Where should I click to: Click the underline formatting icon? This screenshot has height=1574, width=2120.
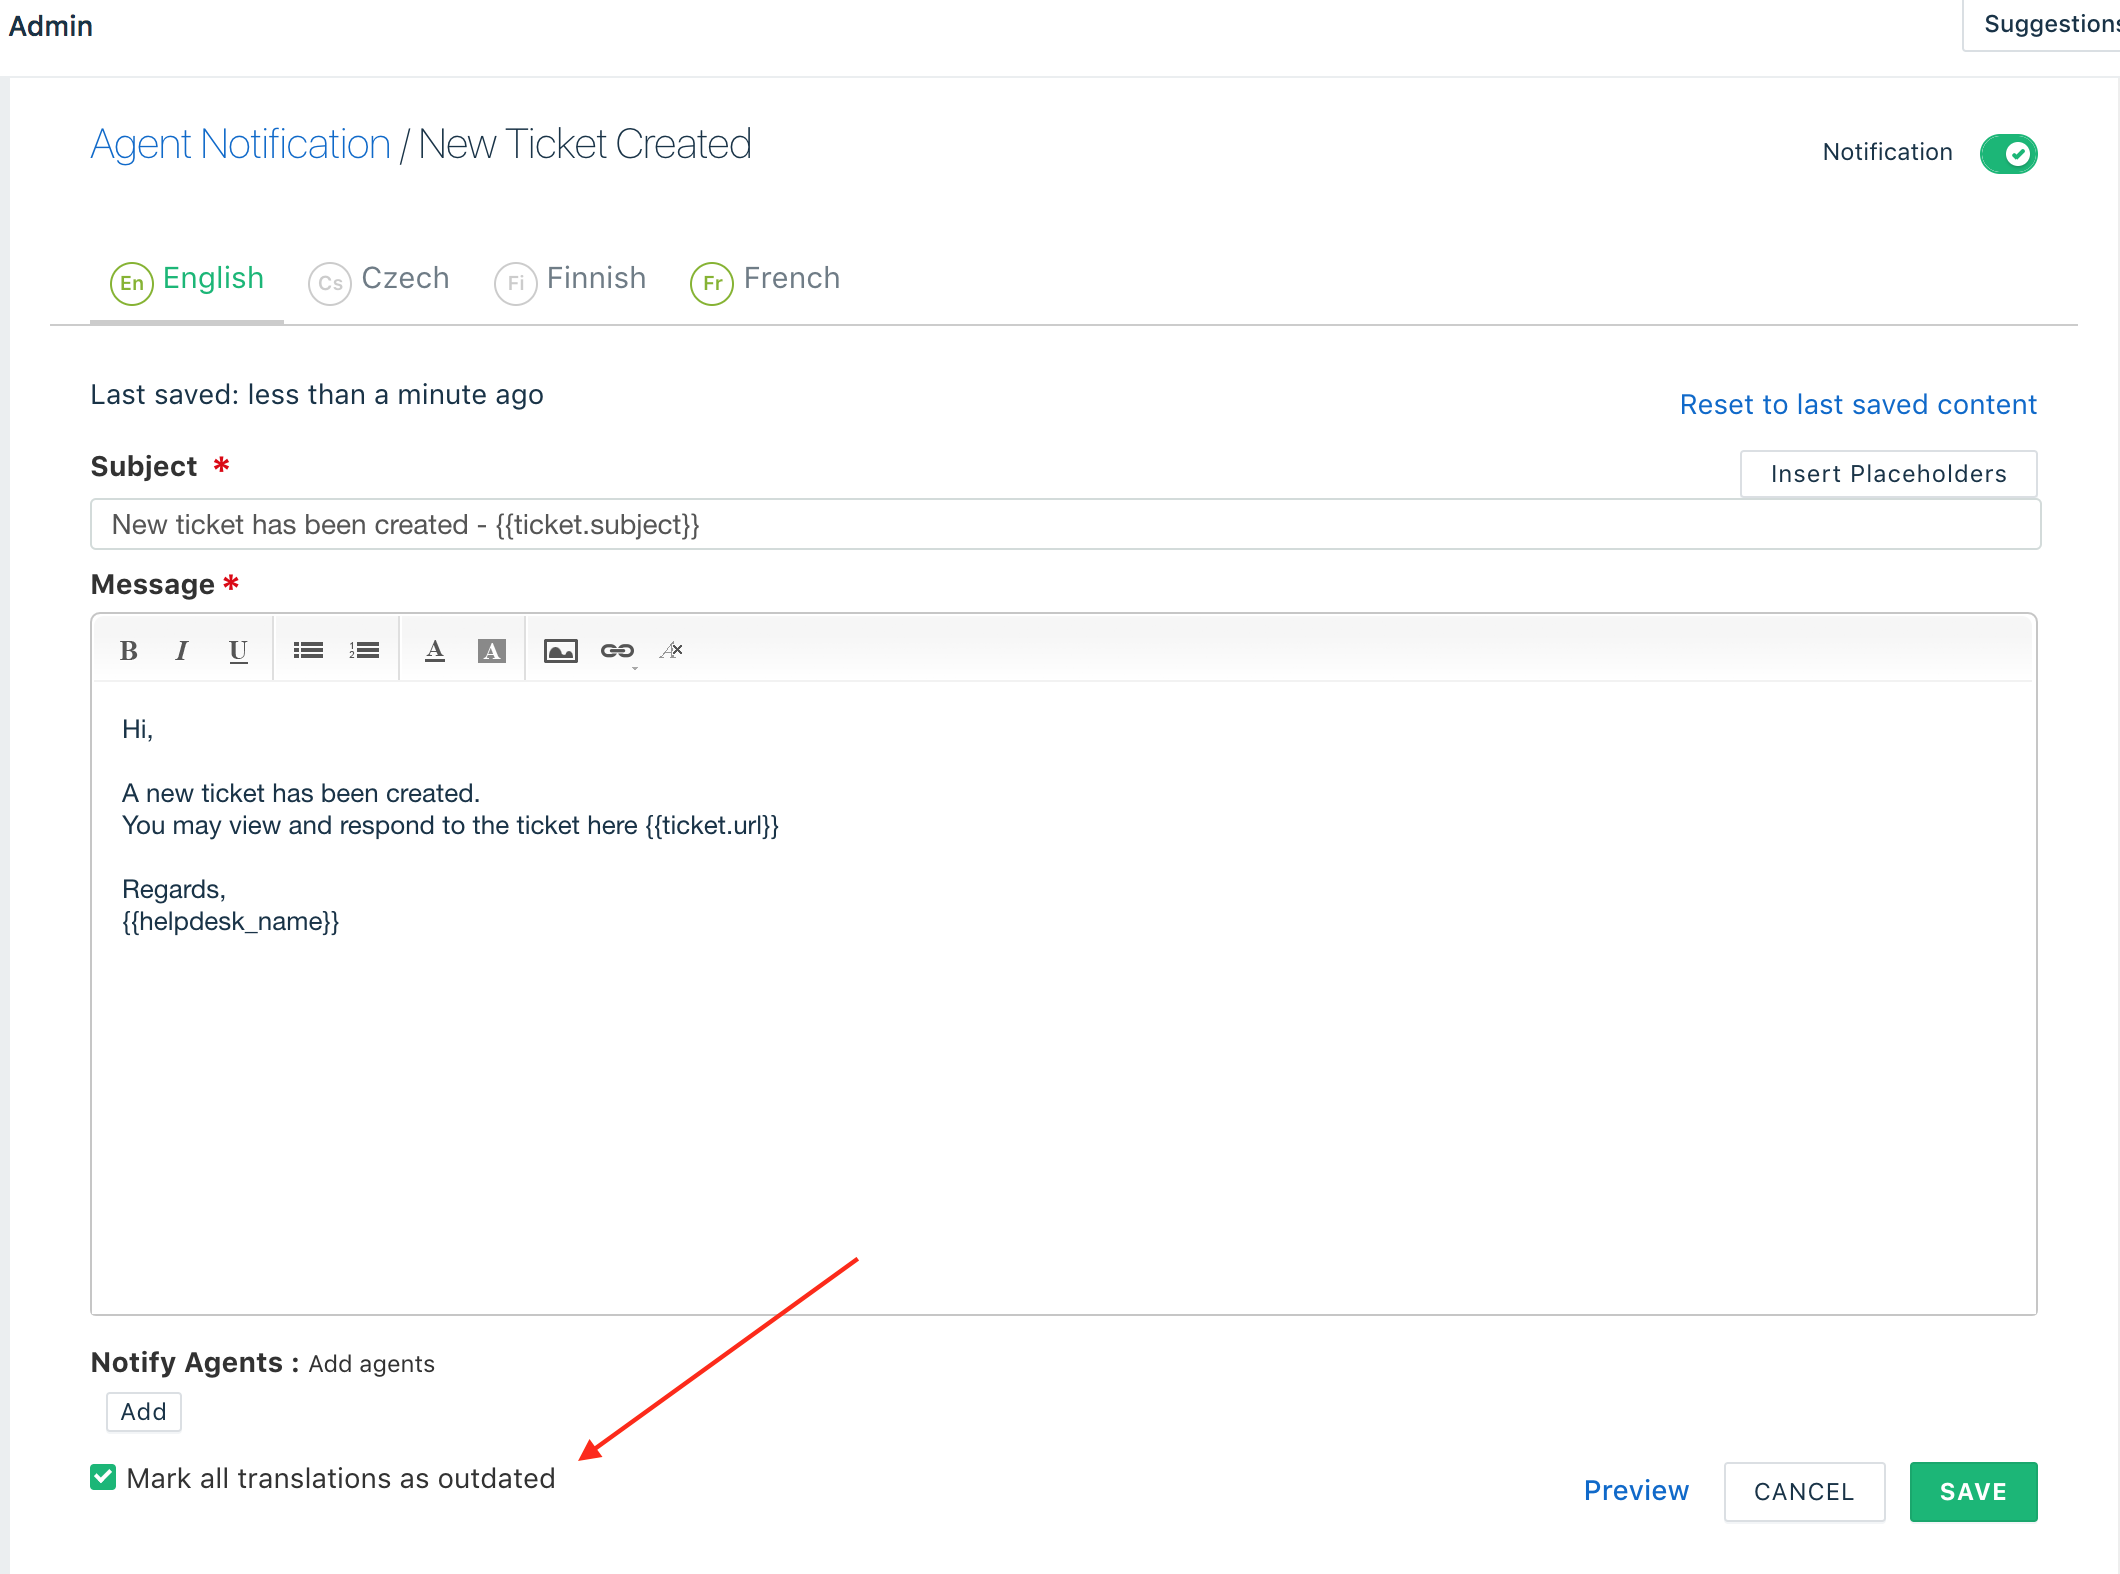pyautogui.click(x=237, y=651)
